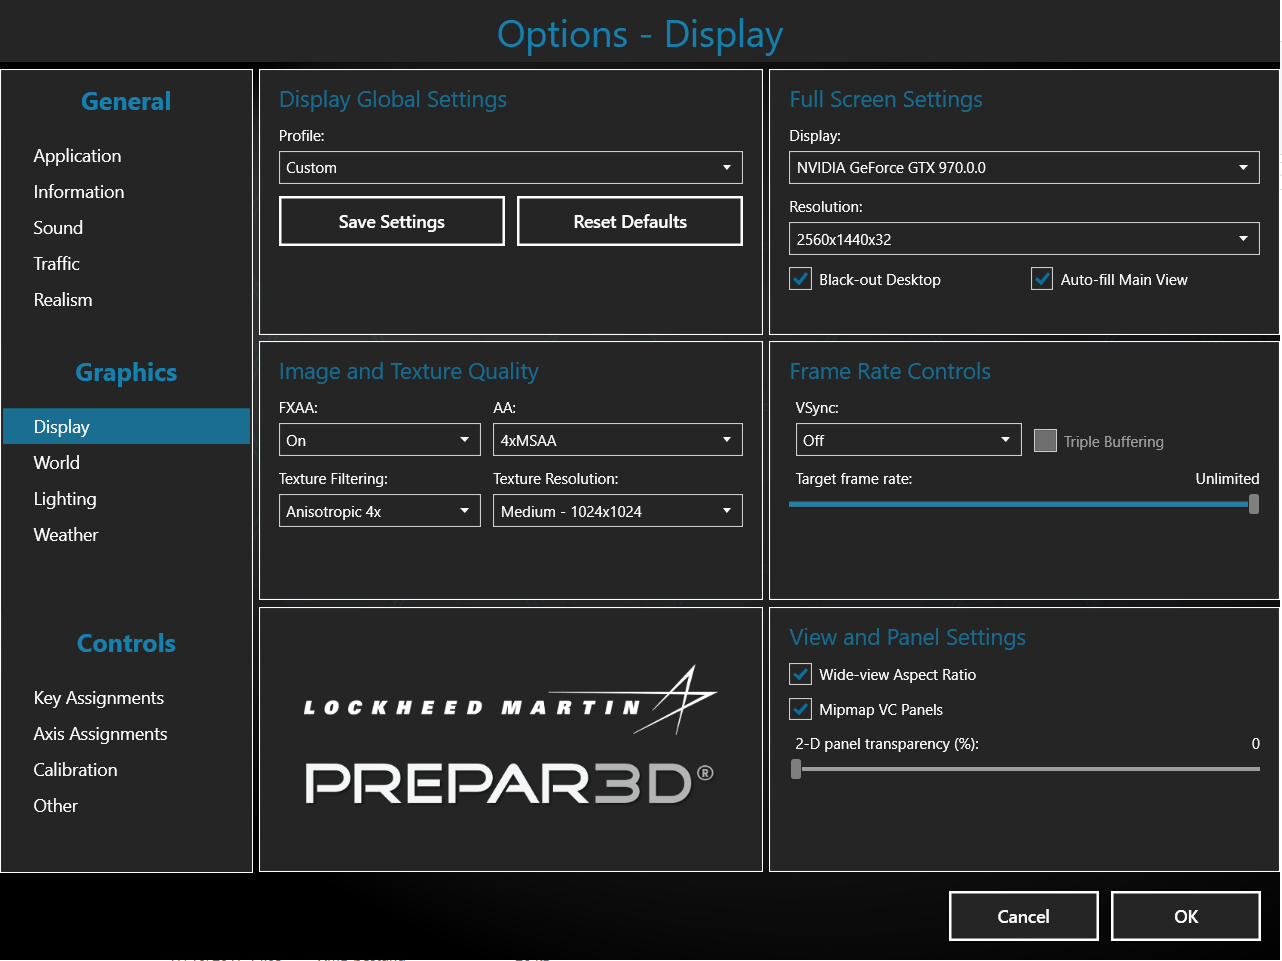Go to Axis Assignments
This screenshot has width=1282, height=961.
(x=100, y=734)
